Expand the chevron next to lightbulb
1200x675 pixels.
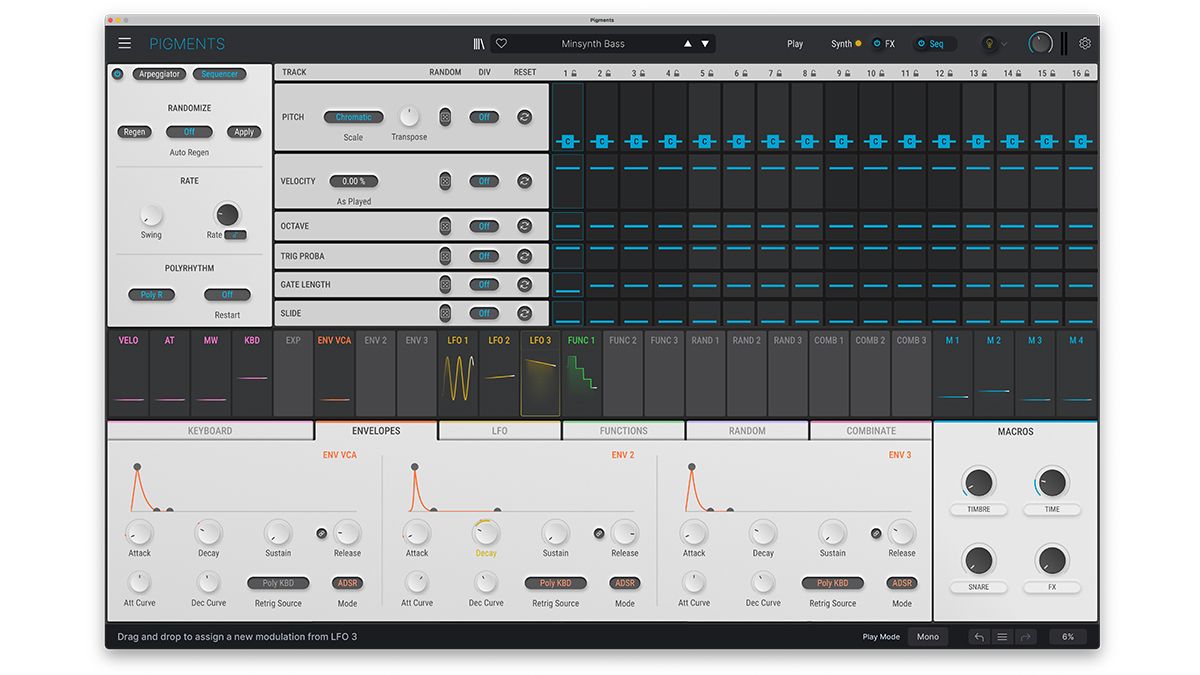[x=1004, y=44]
